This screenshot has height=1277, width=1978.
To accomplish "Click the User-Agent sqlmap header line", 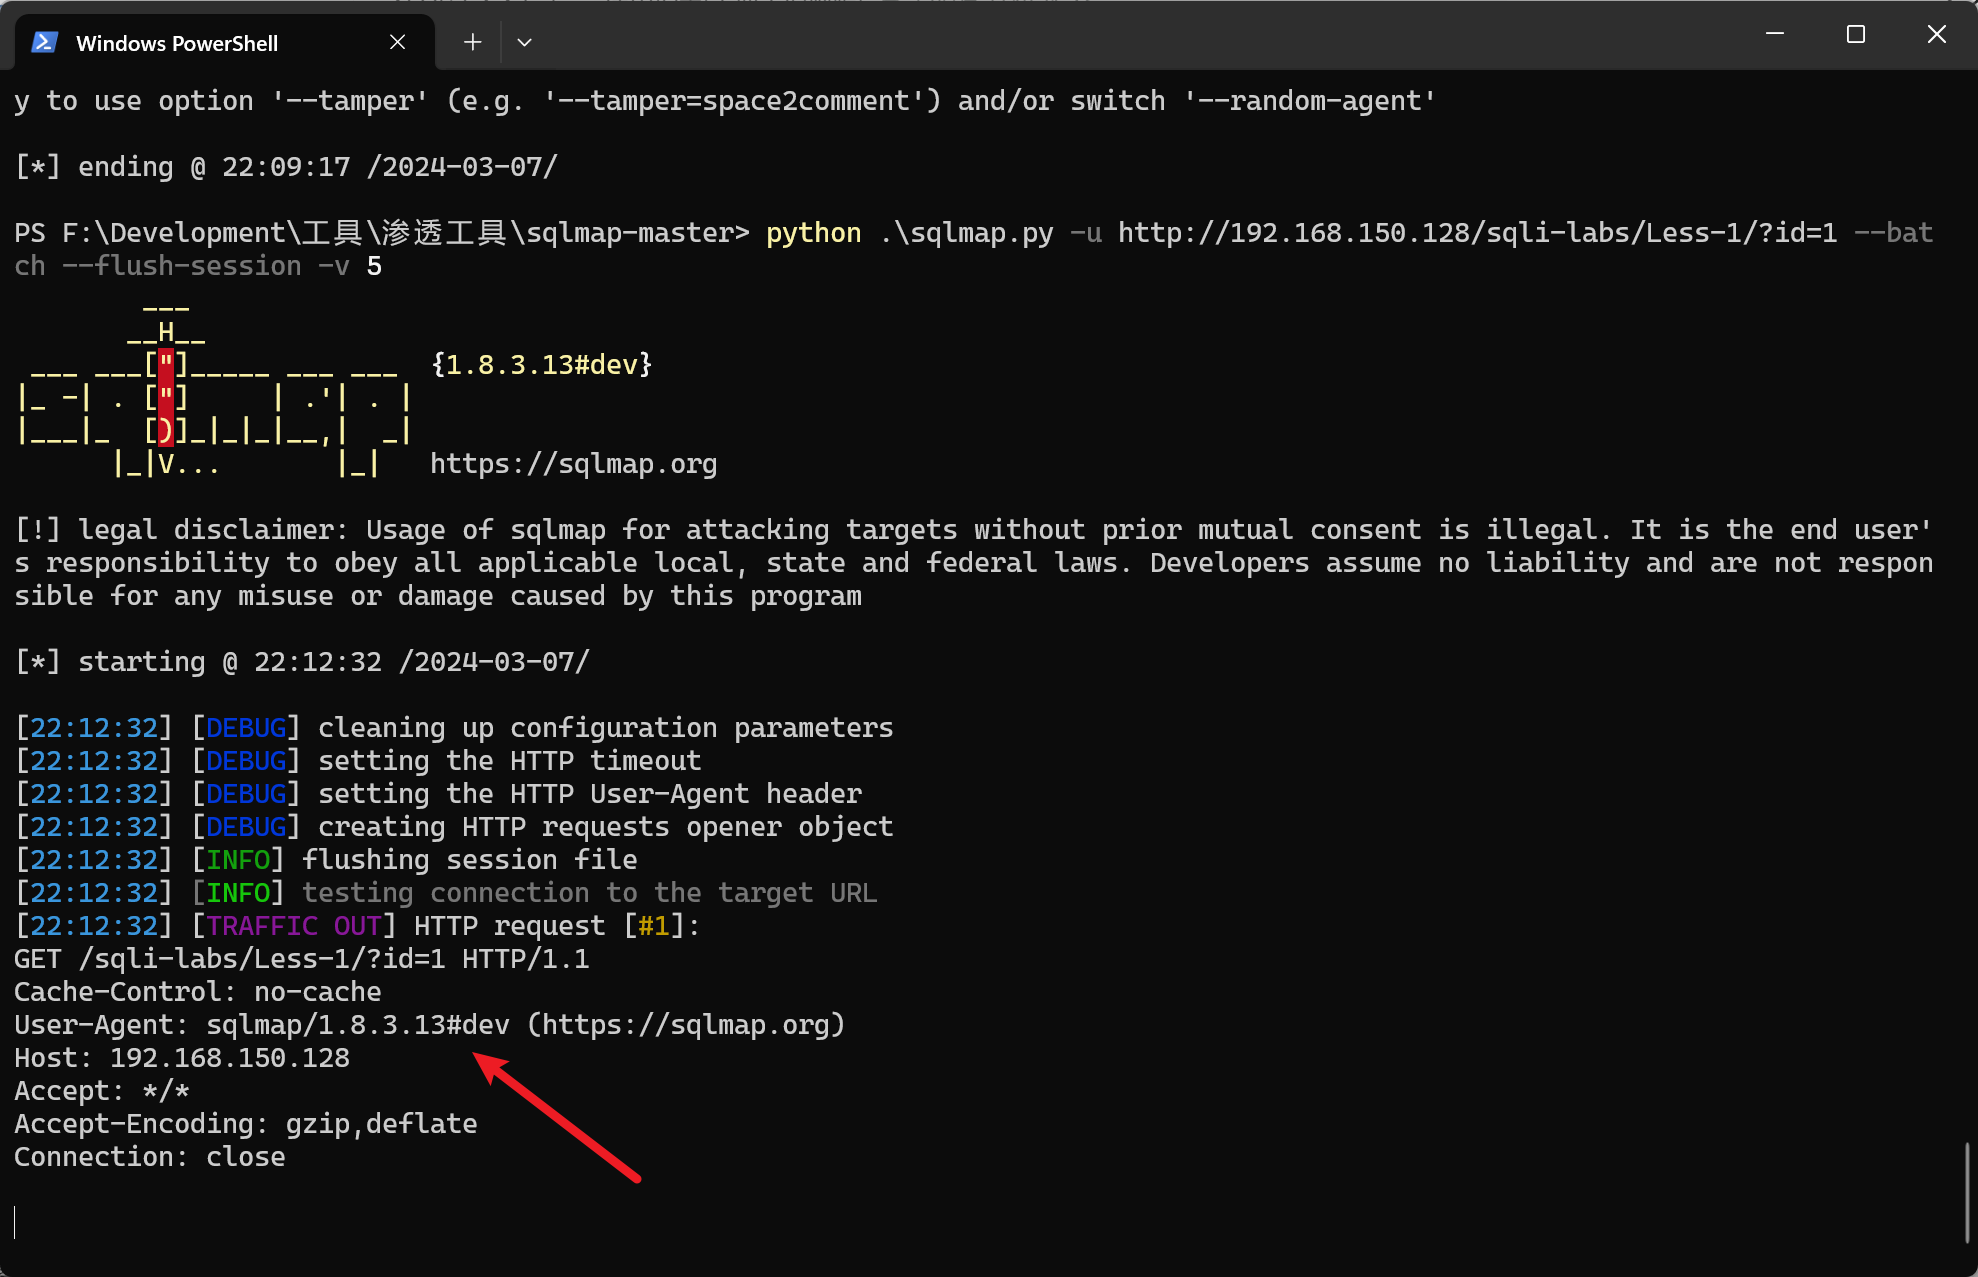I will (x=430, y=1025).
